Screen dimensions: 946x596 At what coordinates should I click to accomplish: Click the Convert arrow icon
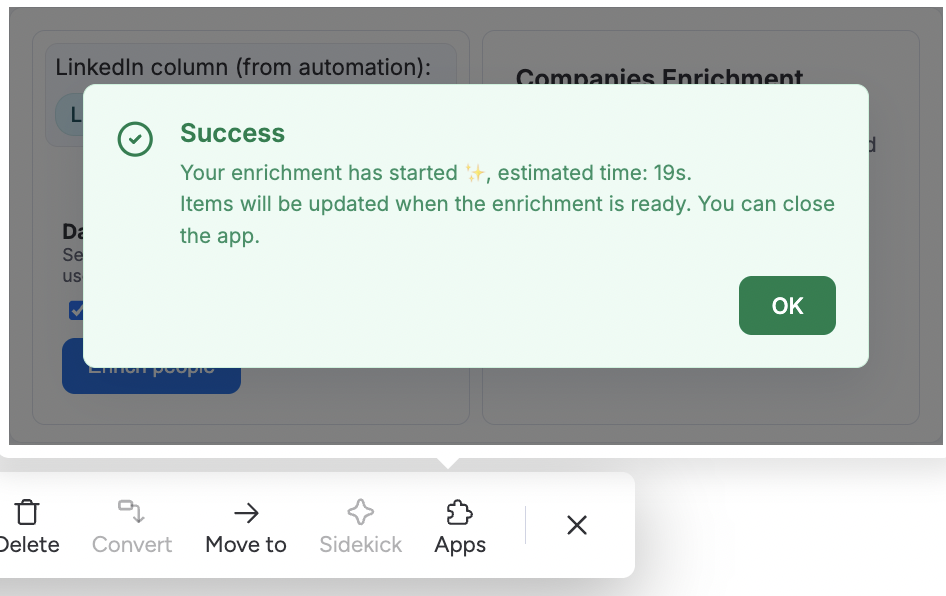tap(131, 513)
